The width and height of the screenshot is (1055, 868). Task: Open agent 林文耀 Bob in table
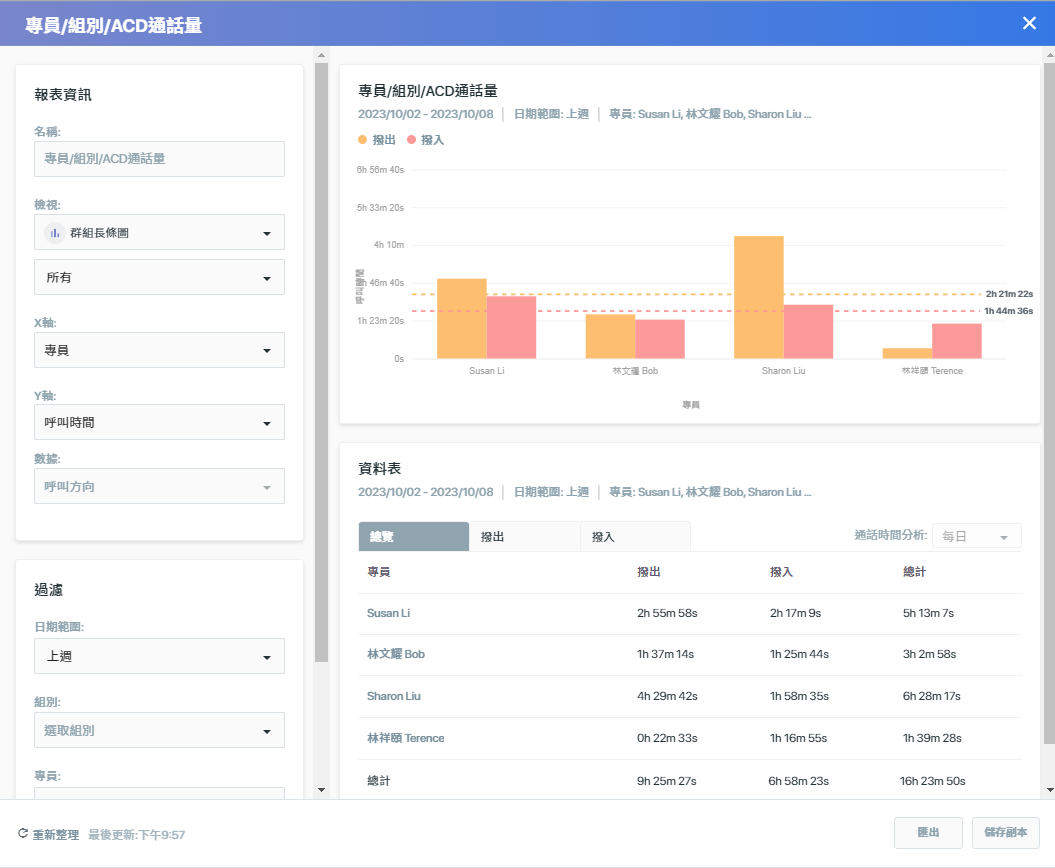tap(396, 654)
